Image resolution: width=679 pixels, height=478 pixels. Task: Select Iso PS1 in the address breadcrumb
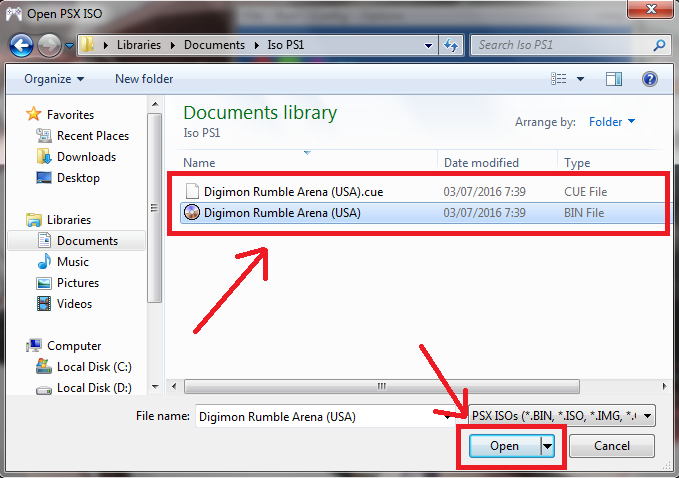tap(285, 45)
